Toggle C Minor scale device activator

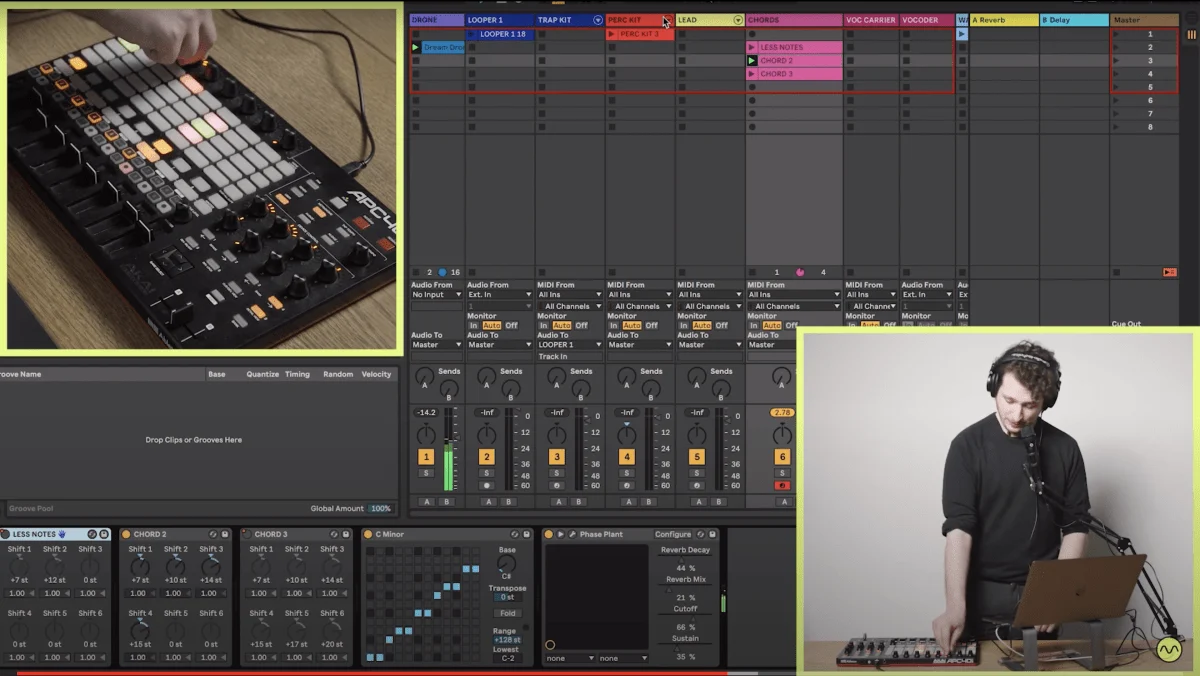click(368, 534)
